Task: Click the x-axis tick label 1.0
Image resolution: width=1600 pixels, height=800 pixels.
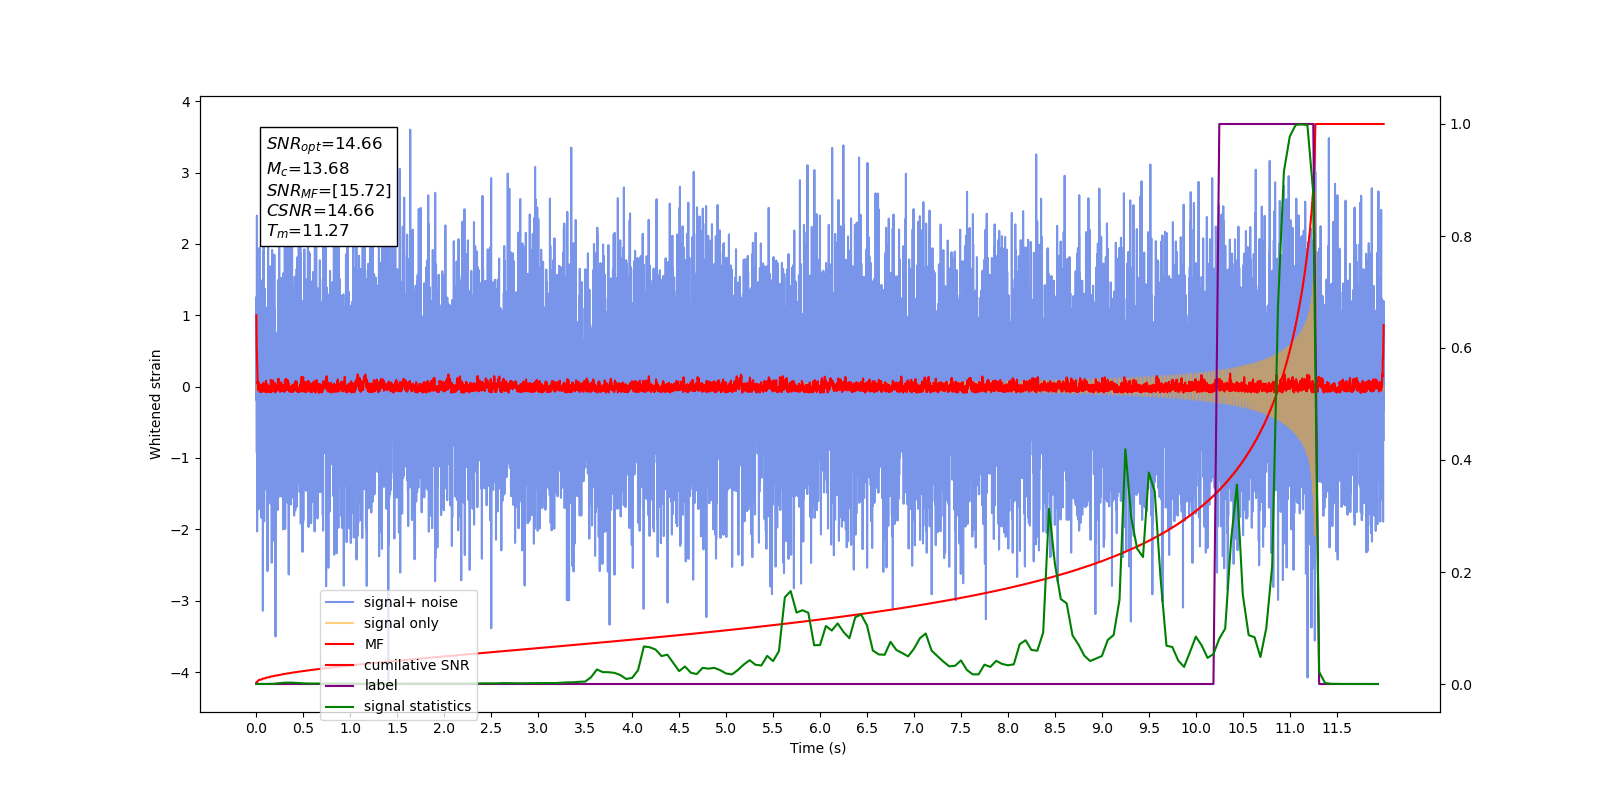Action: (350, 728)
